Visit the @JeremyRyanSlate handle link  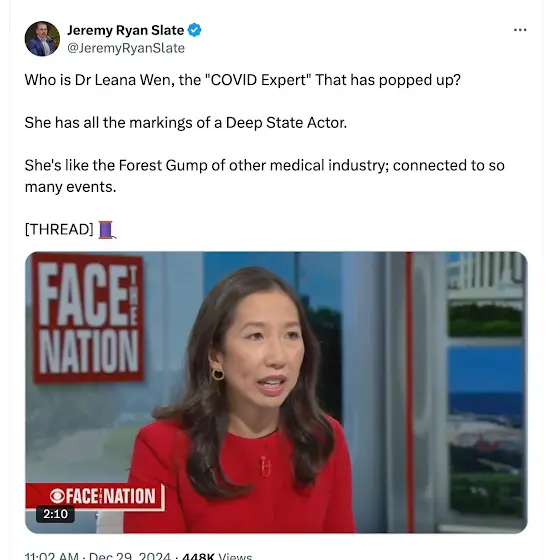126,48
